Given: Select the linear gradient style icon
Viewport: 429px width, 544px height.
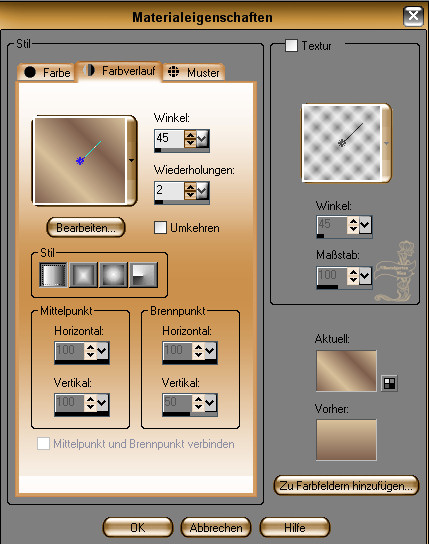Looking at the screenshot, I should [x=53, y=275].
